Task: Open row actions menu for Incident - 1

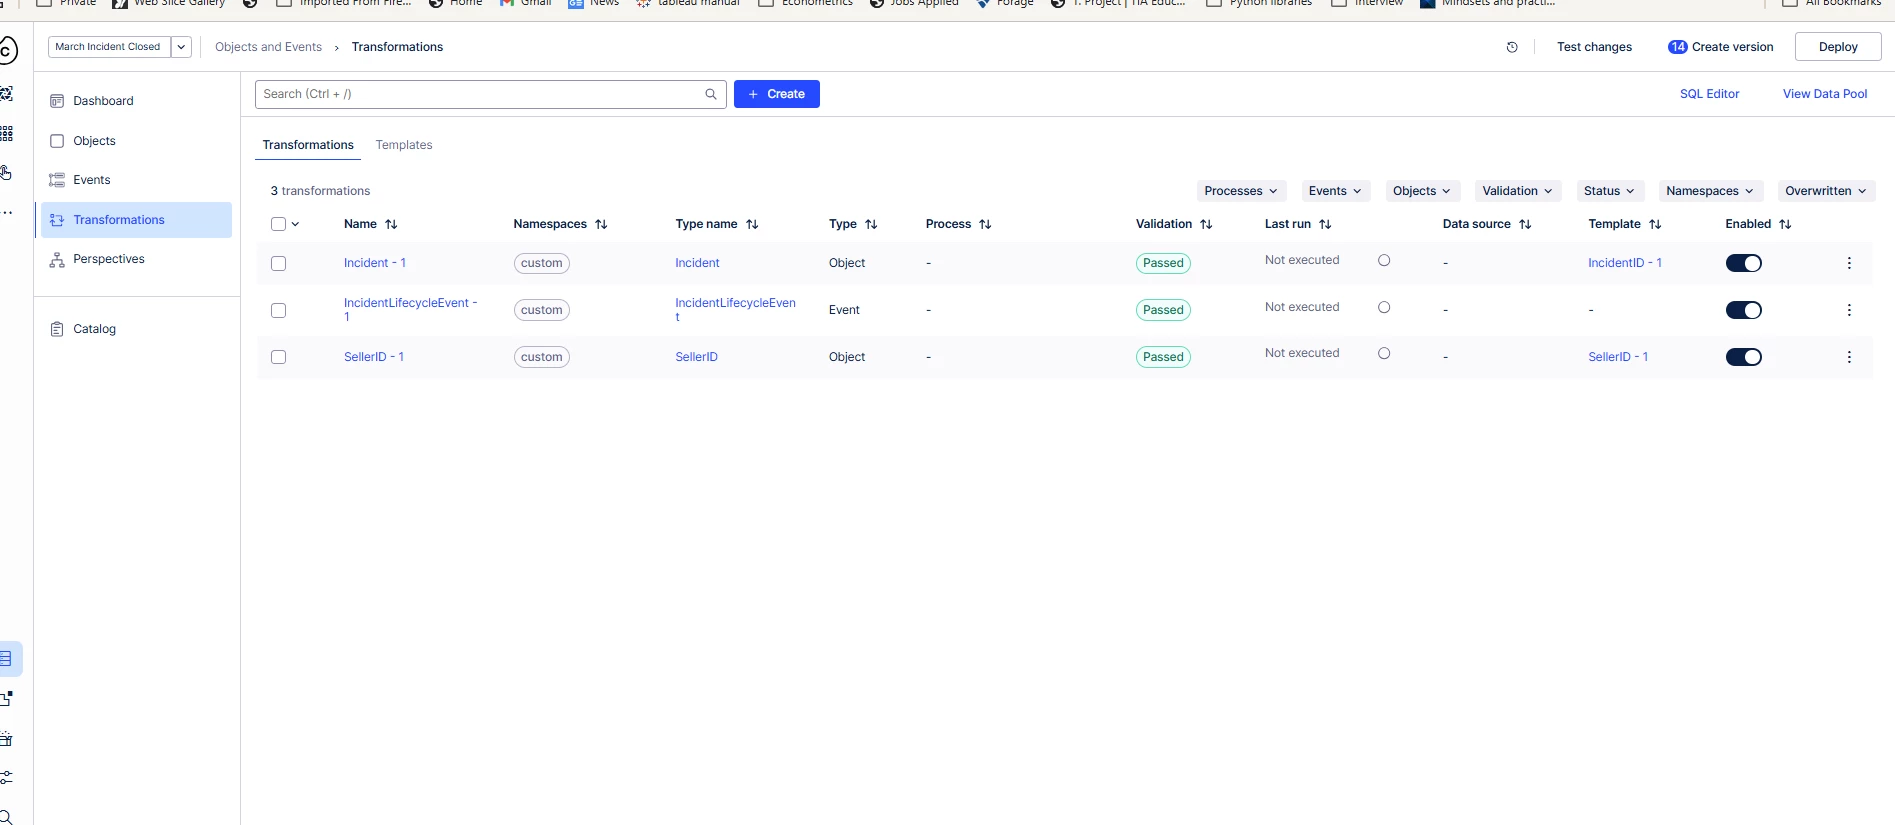Action: (1849, 263)
